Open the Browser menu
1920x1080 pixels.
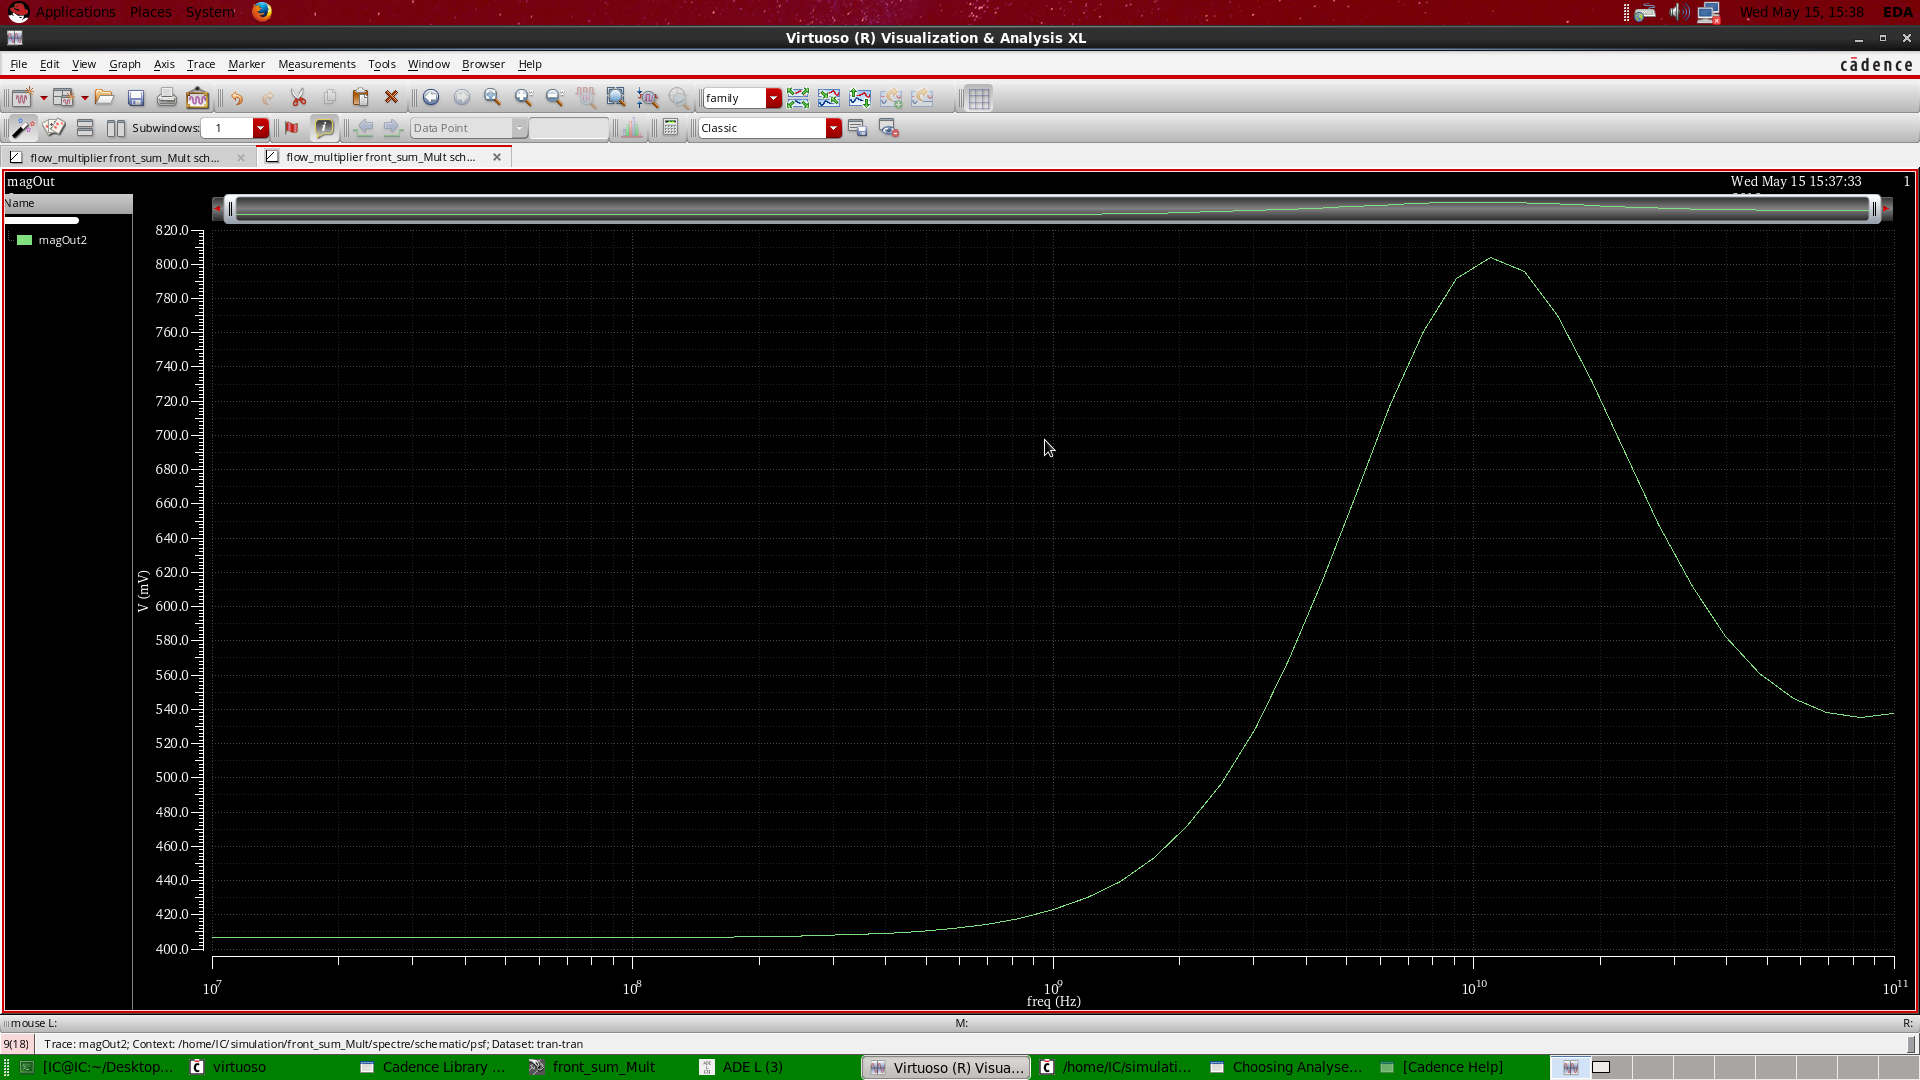[x=483, y=64]
